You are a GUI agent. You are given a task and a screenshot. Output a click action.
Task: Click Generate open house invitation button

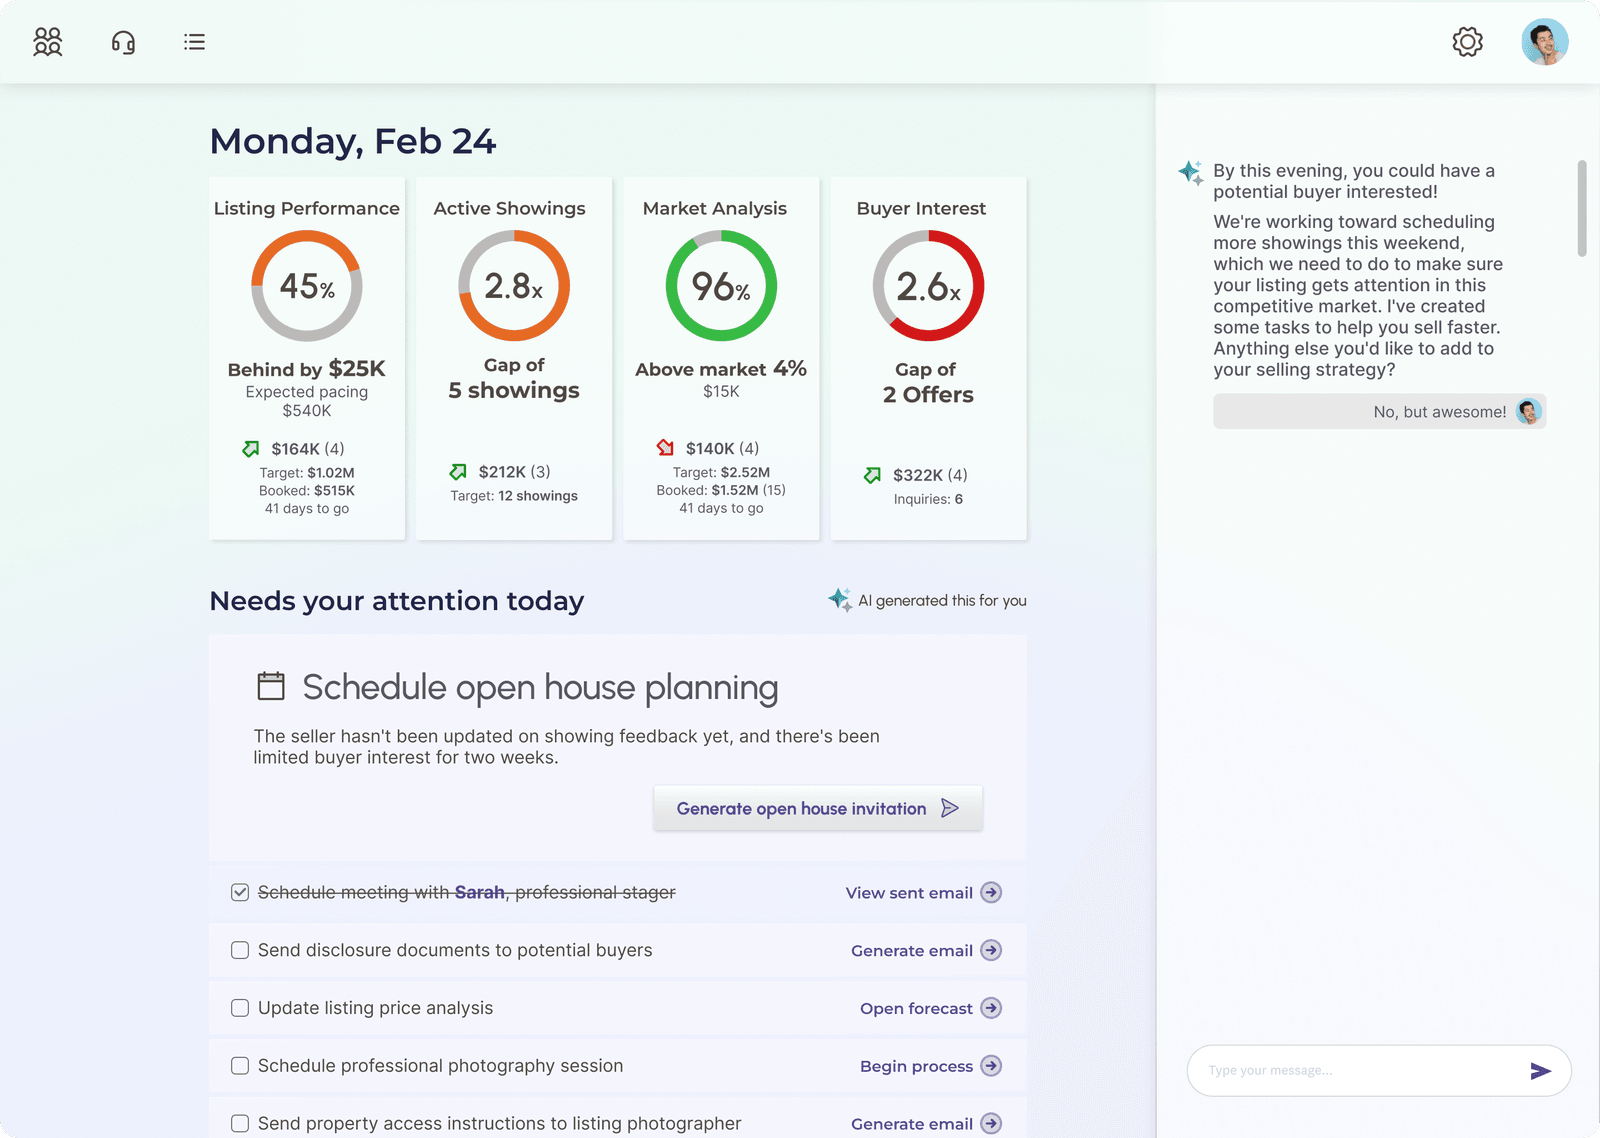pyautogui.click(x=818, y=808)
